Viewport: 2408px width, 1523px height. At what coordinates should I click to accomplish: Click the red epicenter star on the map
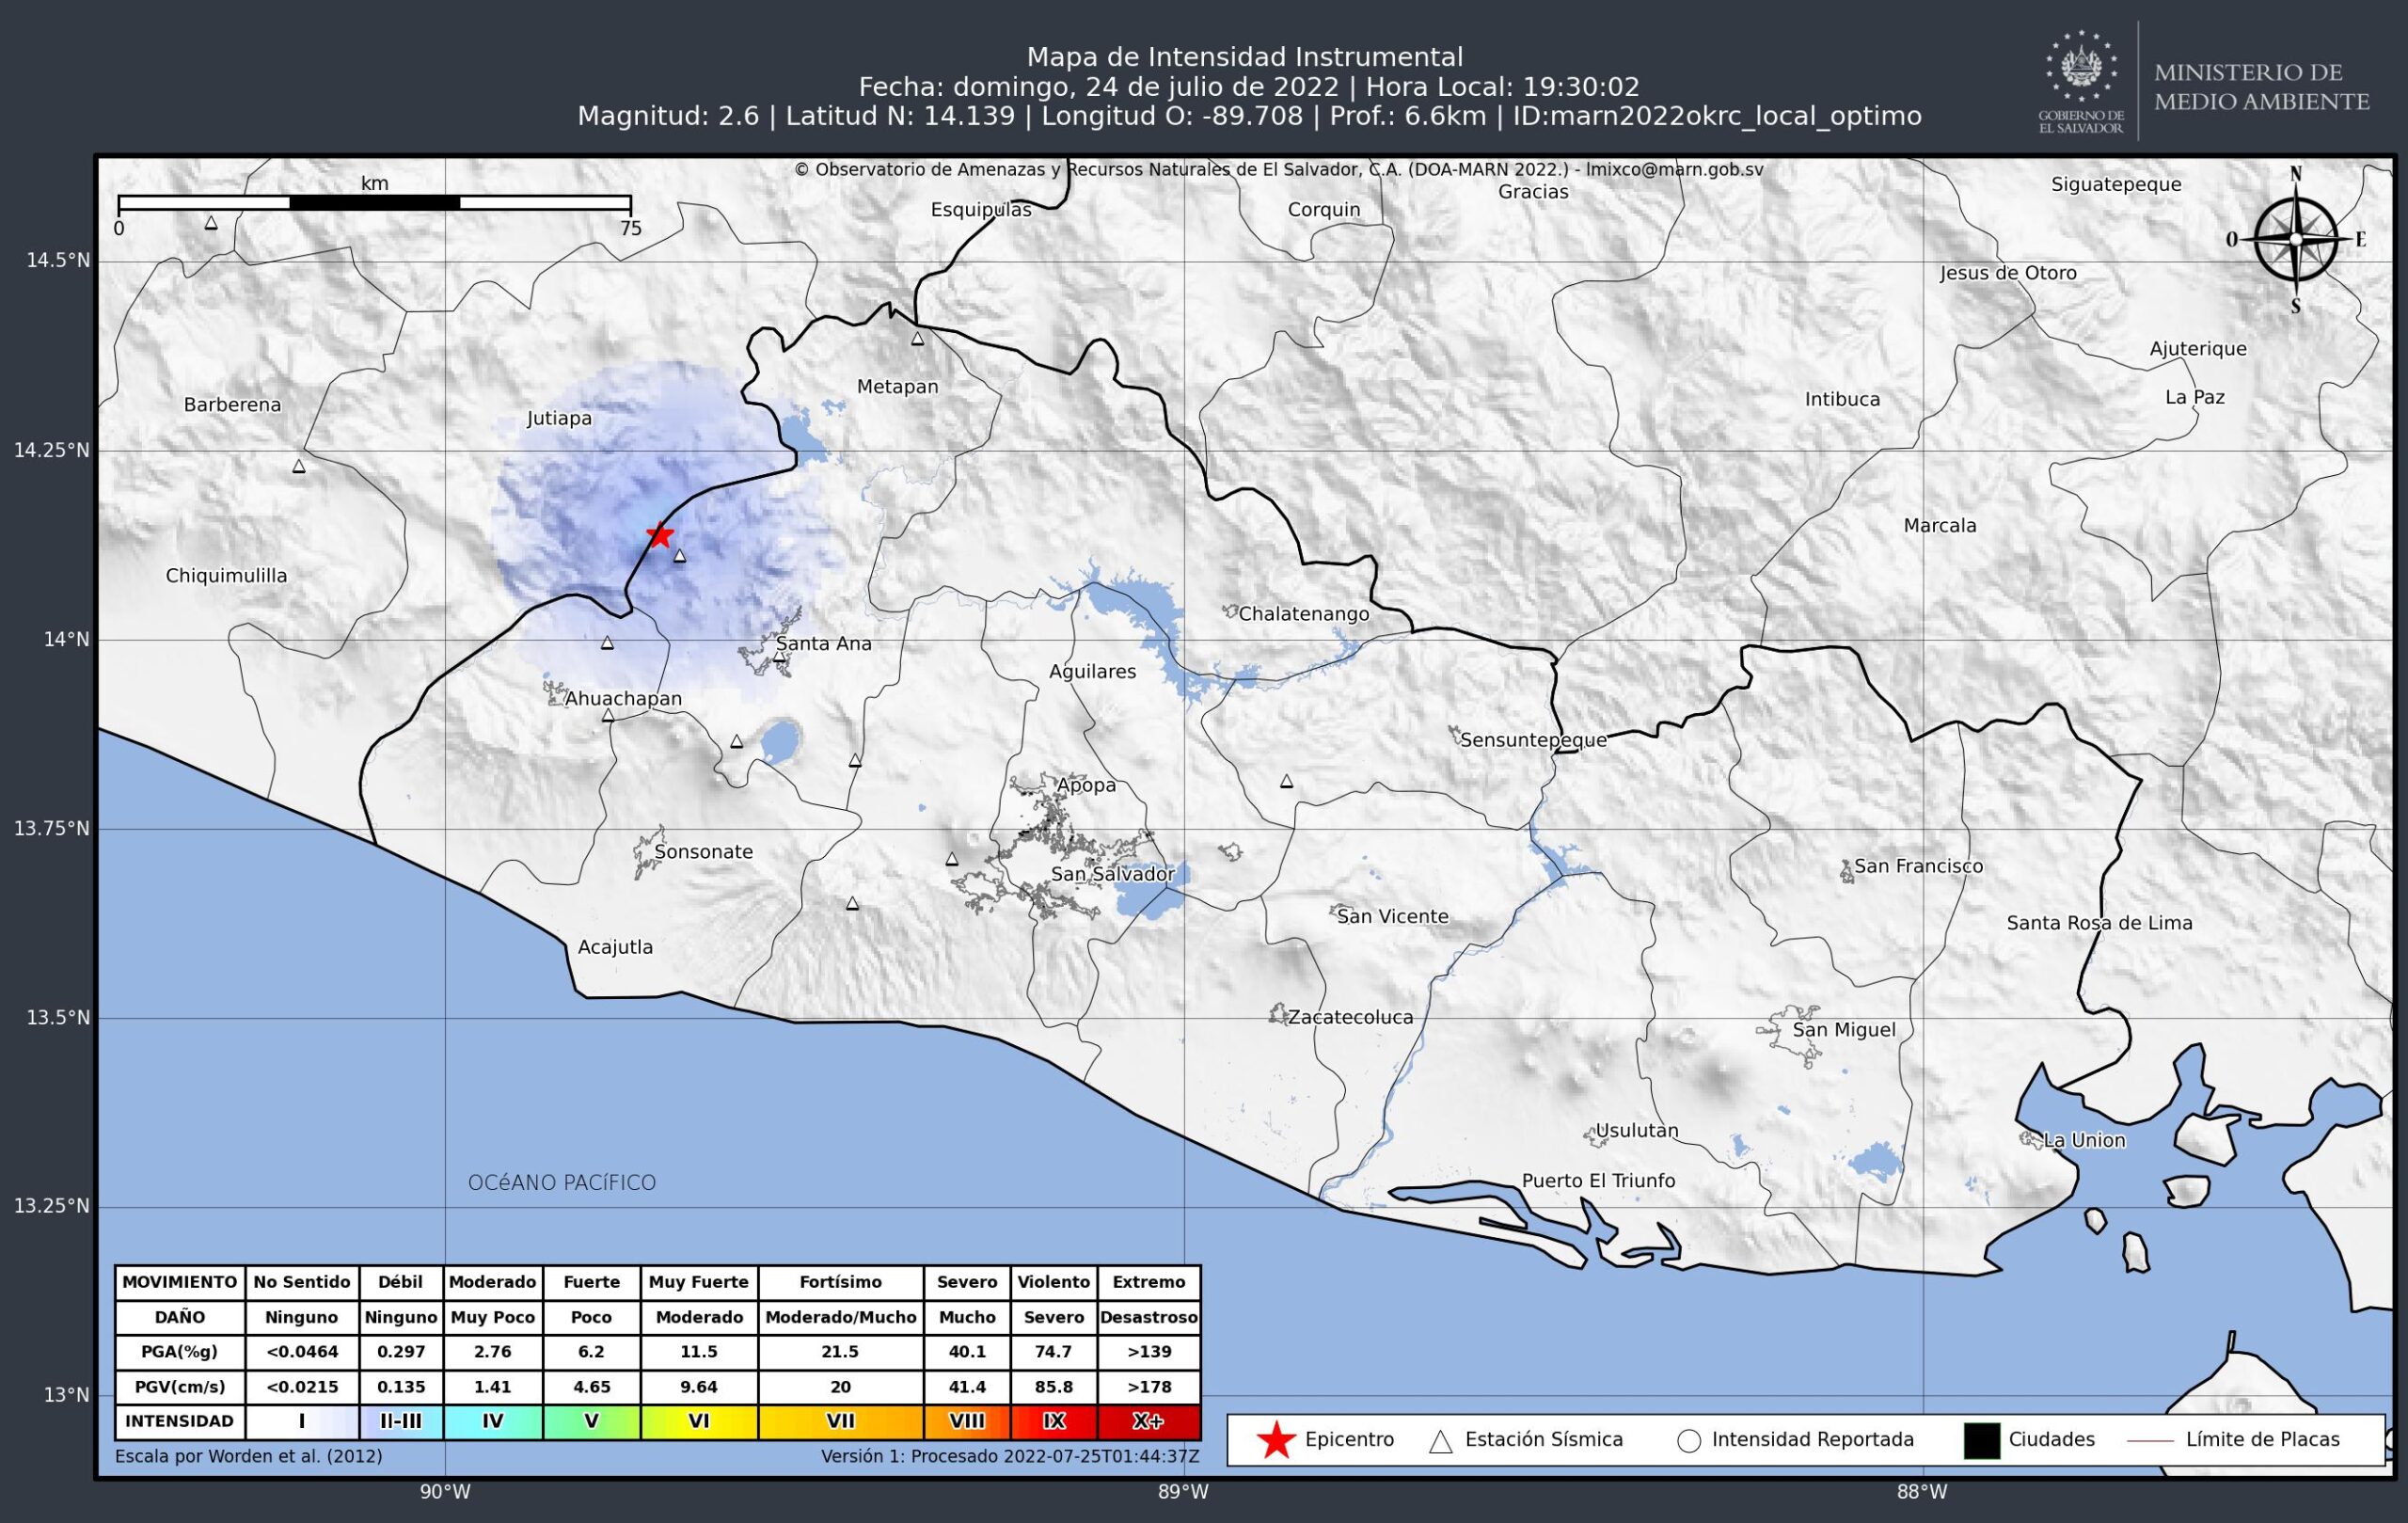660,535
